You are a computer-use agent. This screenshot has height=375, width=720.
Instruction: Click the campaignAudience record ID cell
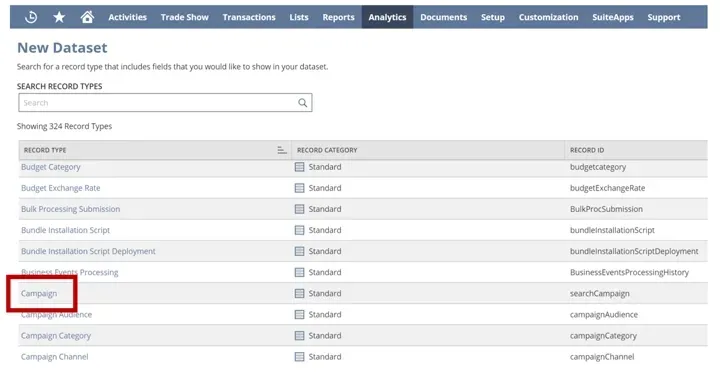[x=604, y=315]
